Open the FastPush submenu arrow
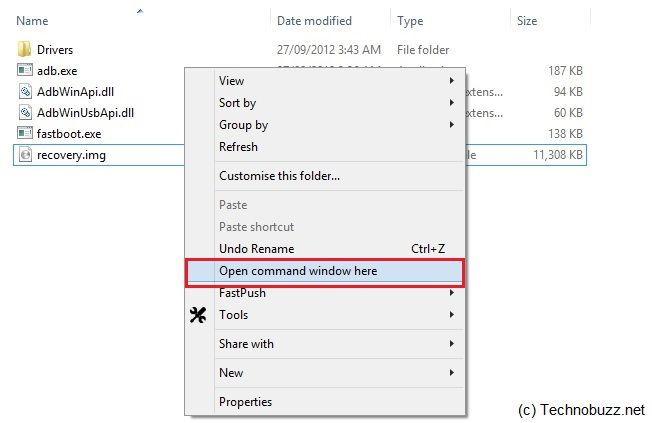Viewport: 652px width, 423px height. (452, 293)
